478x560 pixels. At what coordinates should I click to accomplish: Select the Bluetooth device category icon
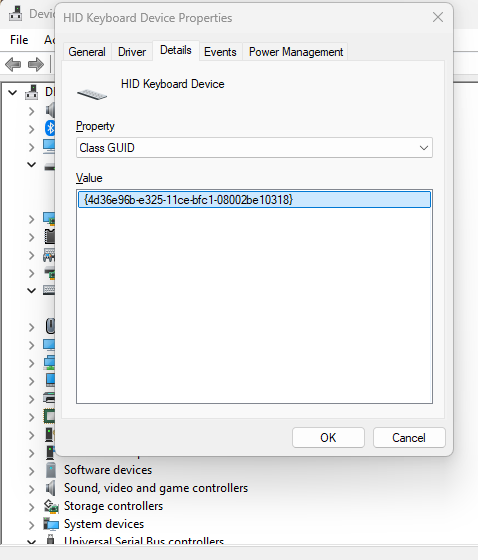pos(50,128)
